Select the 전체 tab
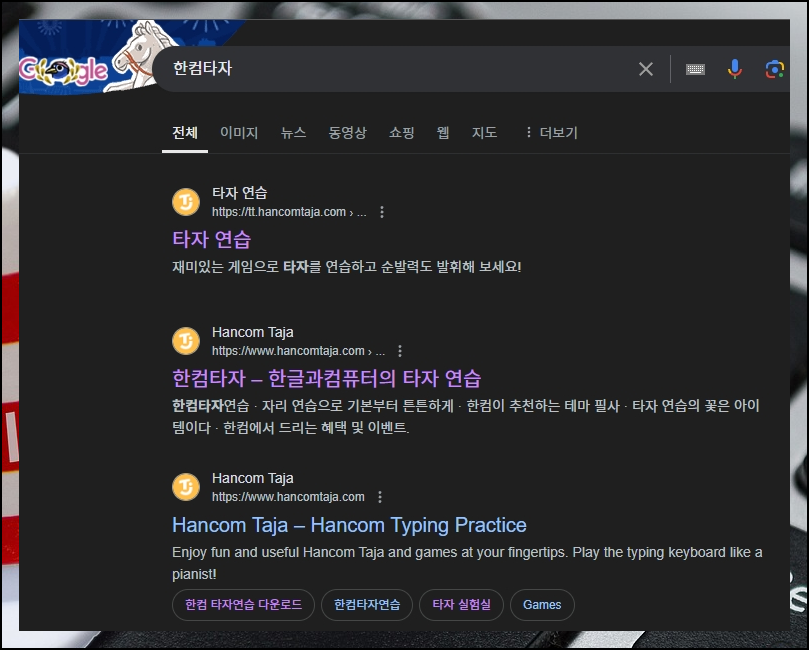The height and width of the screenshot is (650, 809). tap(185, 133)
